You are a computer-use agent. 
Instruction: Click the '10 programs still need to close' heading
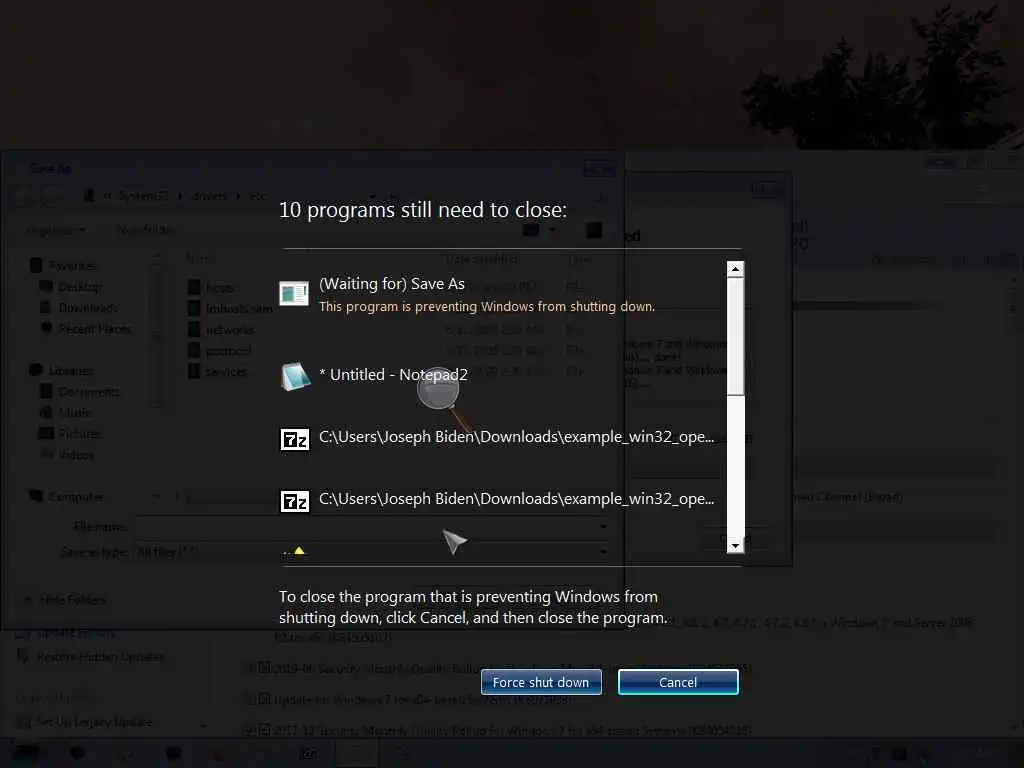pyautogui.click(x=423, y=210)
